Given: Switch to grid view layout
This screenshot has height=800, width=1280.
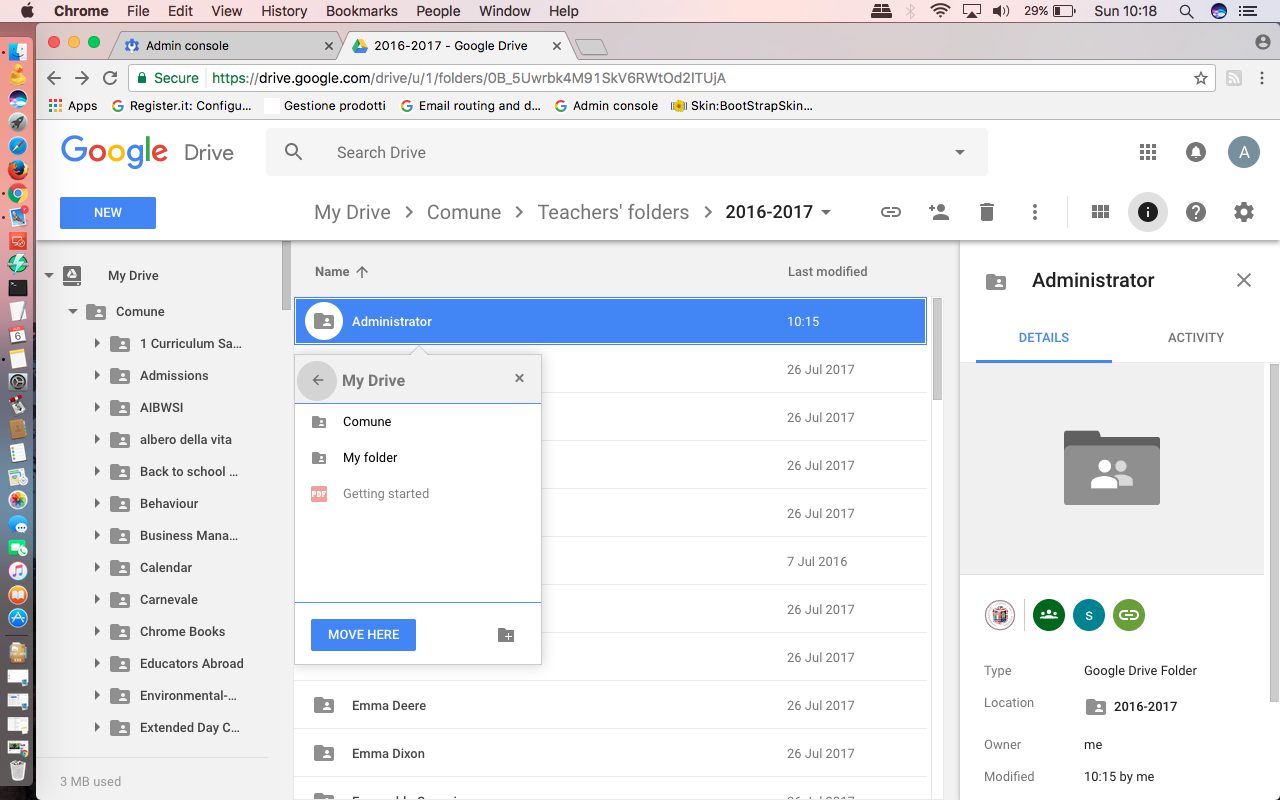Looking at the screenshot, I should click(x=1100, y=212).
